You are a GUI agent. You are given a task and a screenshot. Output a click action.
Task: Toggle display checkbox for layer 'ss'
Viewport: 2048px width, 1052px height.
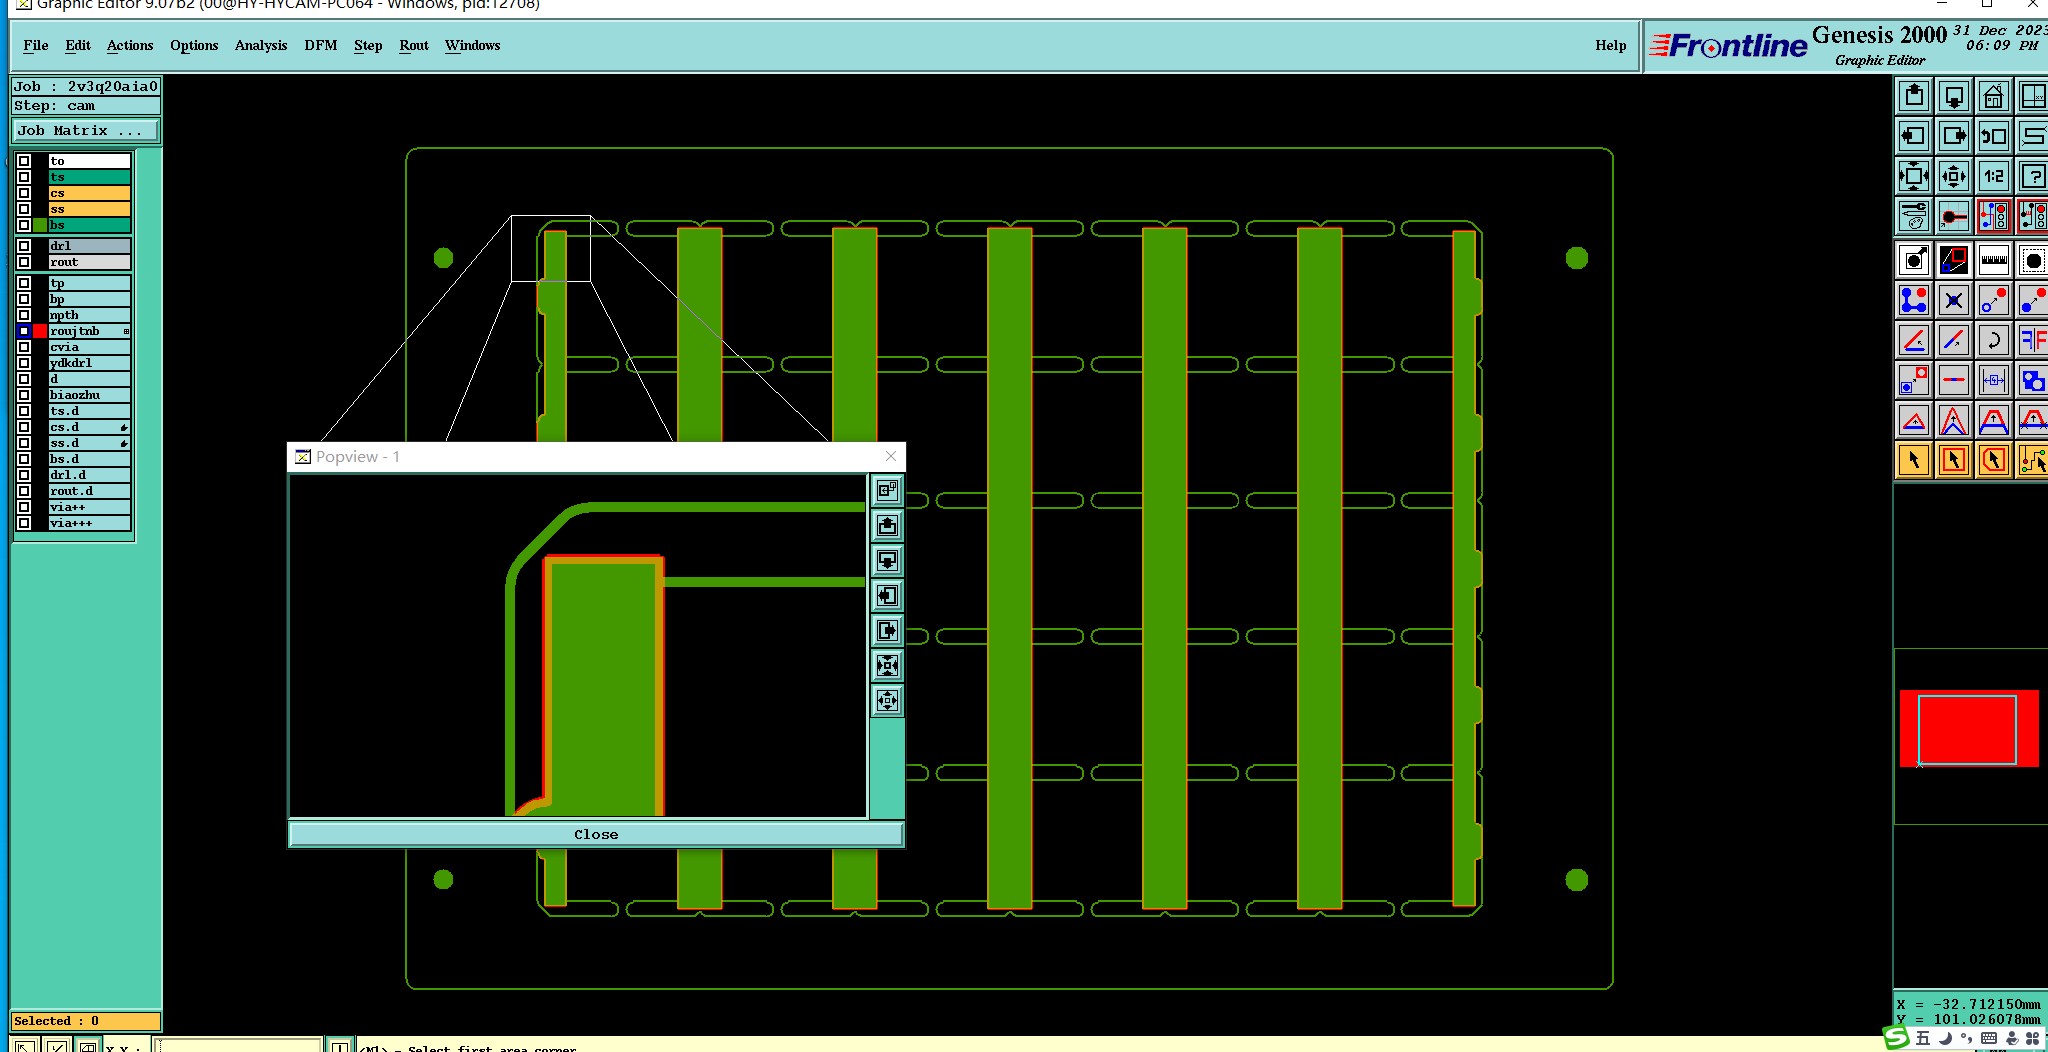point(24,209)
